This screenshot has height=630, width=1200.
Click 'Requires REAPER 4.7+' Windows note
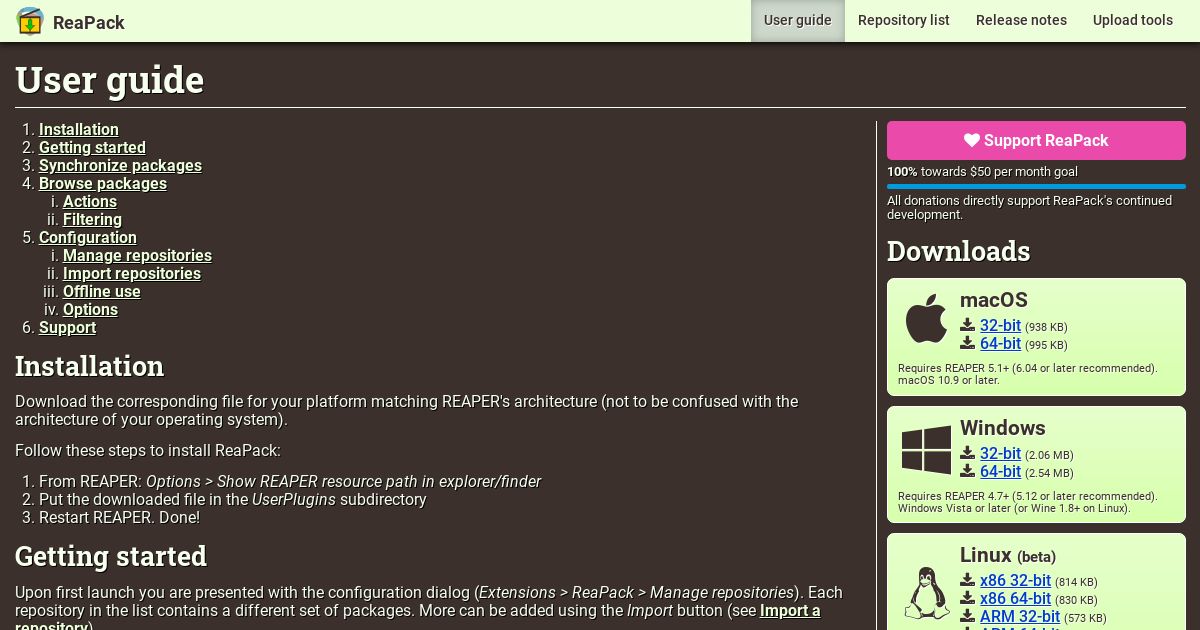pos(1027,496)
